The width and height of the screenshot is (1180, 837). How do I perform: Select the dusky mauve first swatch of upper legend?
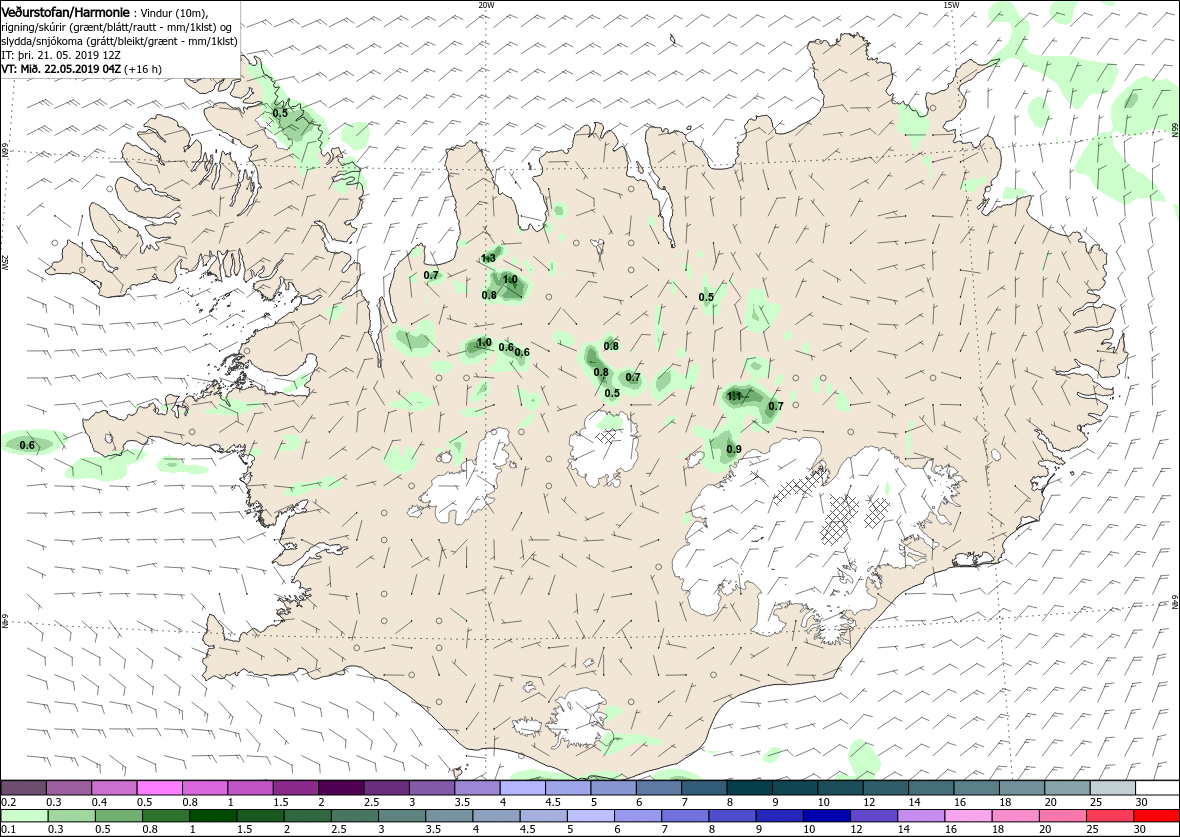[x=23, y=787]
